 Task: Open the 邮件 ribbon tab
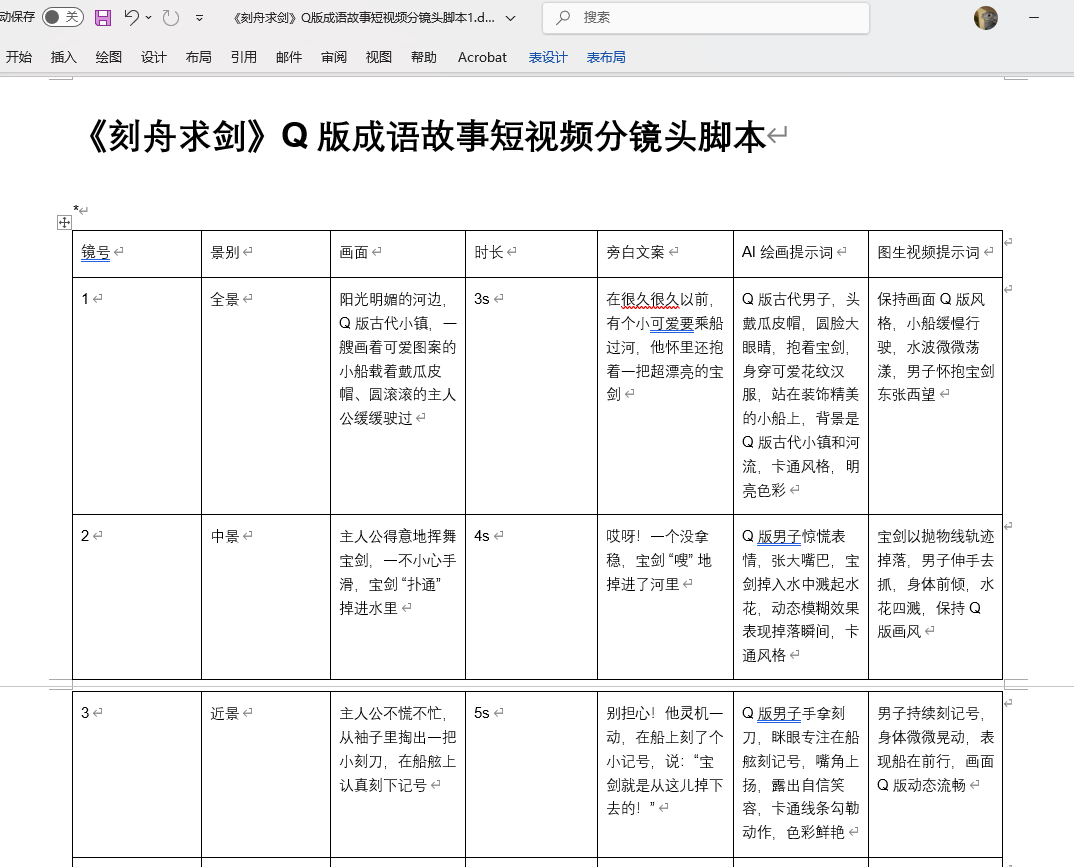(289, 58)
